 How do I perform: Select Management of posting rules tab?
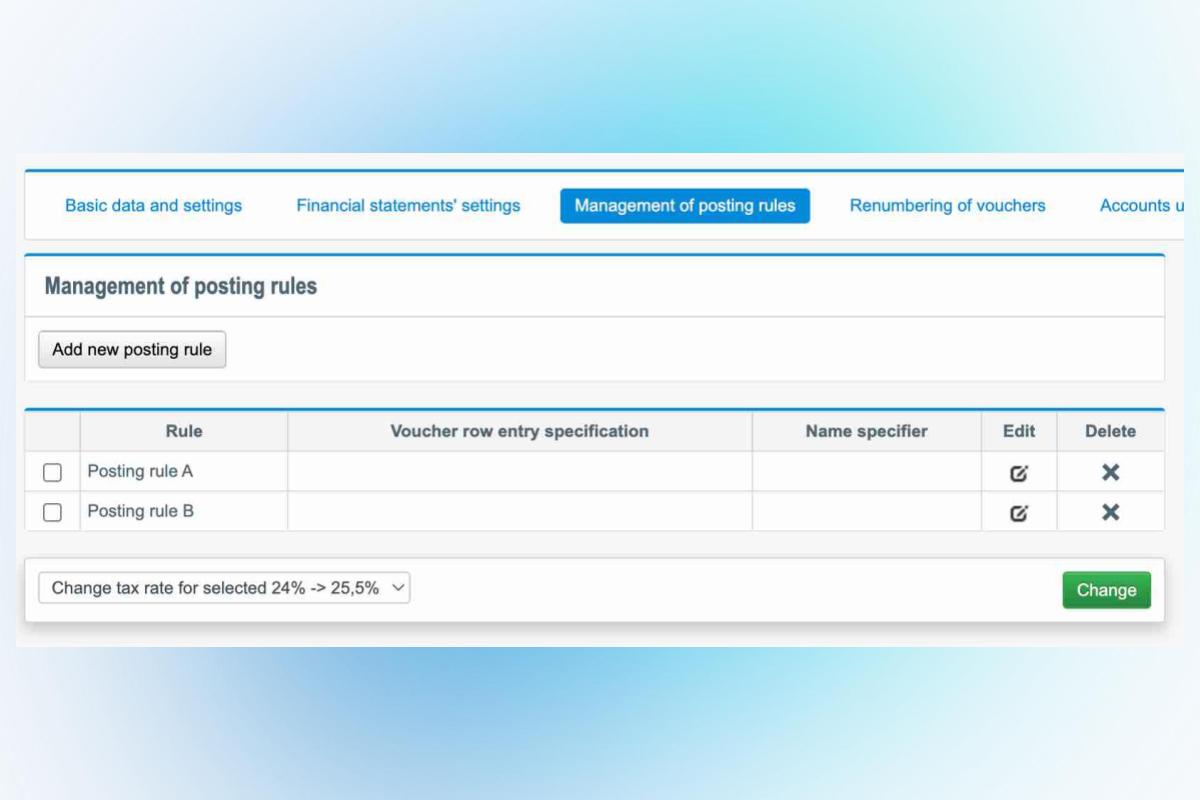tap(685, 205)
